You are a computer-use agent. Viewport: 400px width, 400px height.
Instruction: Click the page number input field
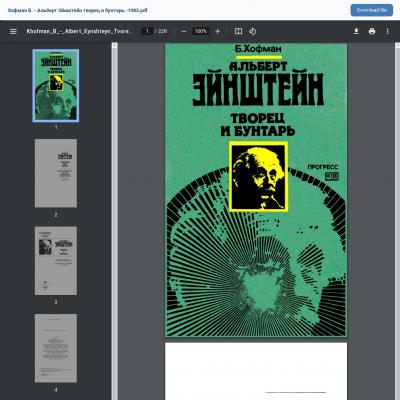(147, 31)
